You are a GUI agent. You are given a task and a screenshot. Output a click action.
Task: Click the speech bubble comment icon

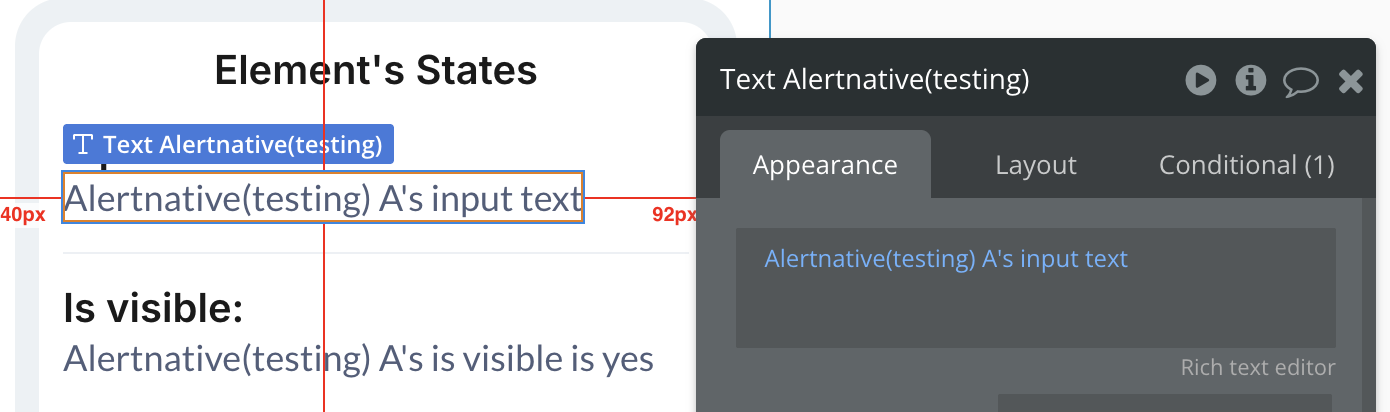click(1300, 80)
